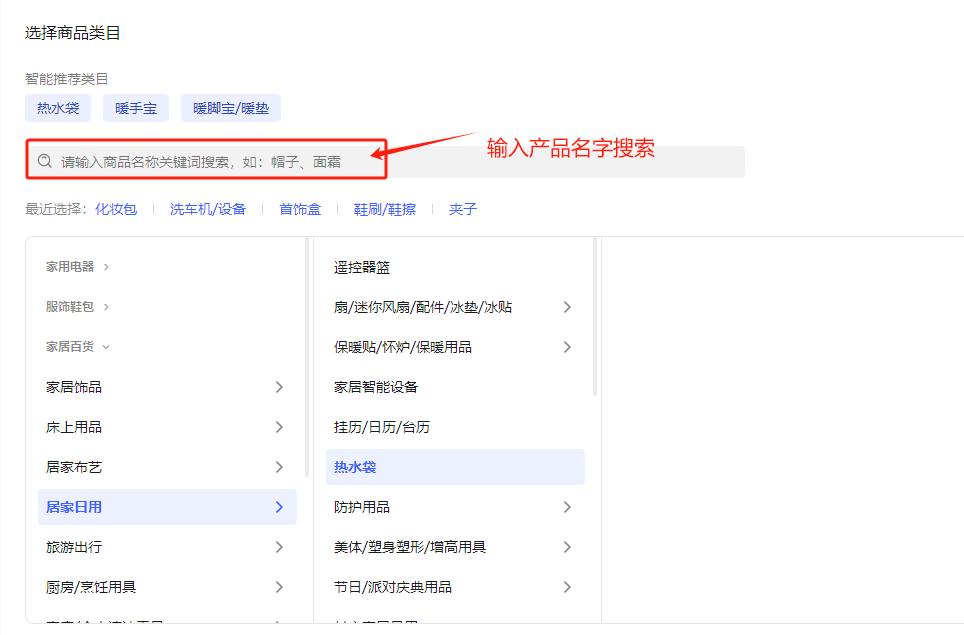The width and height of the screenshot is (964, 635).
Task: Open the 鞋刷/鞋擦 recent selection link
Action: pyautogui.click(x=384, y=209)
